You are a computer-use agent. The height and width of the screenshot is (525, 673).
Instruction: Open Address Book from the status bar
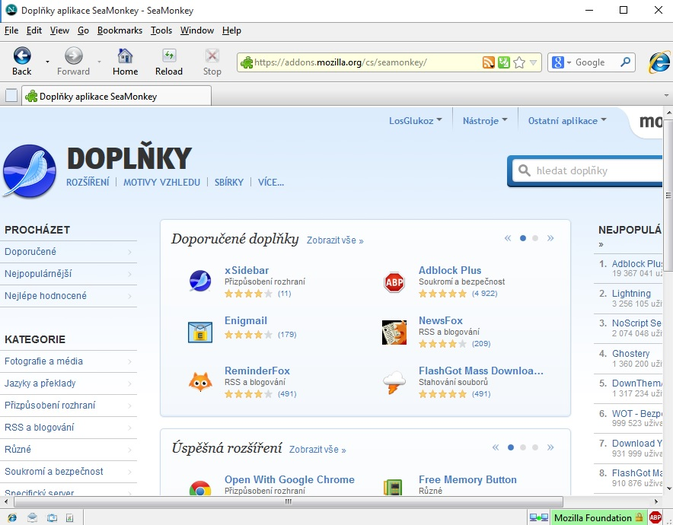coord(52,518)
